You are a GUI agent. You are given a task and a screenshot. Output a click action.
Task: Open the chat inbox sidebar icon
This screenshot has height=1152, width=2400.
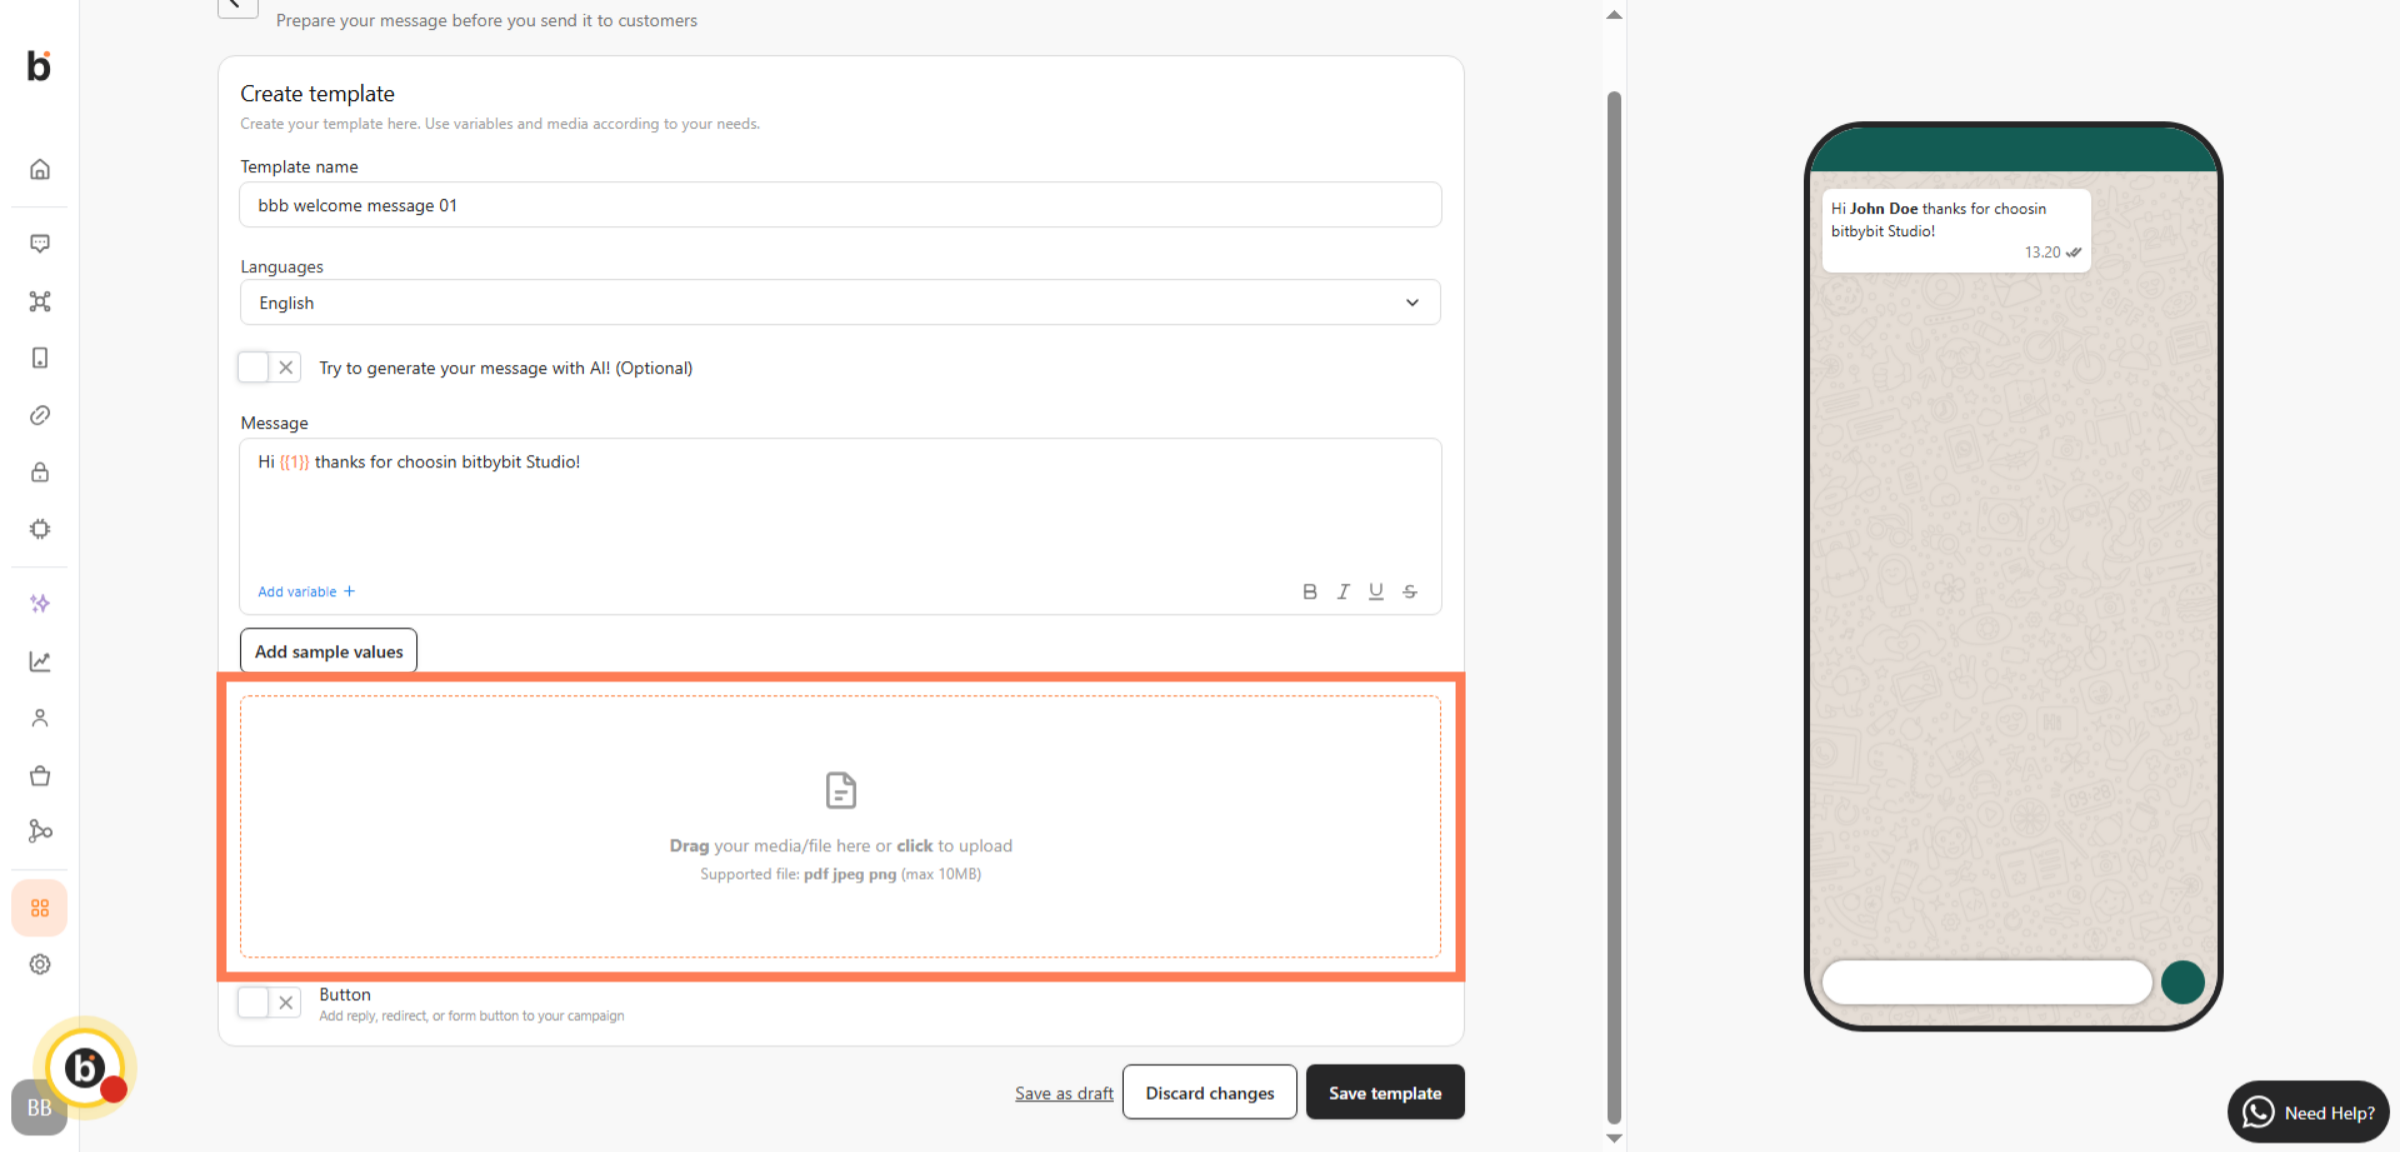[40, 244]
